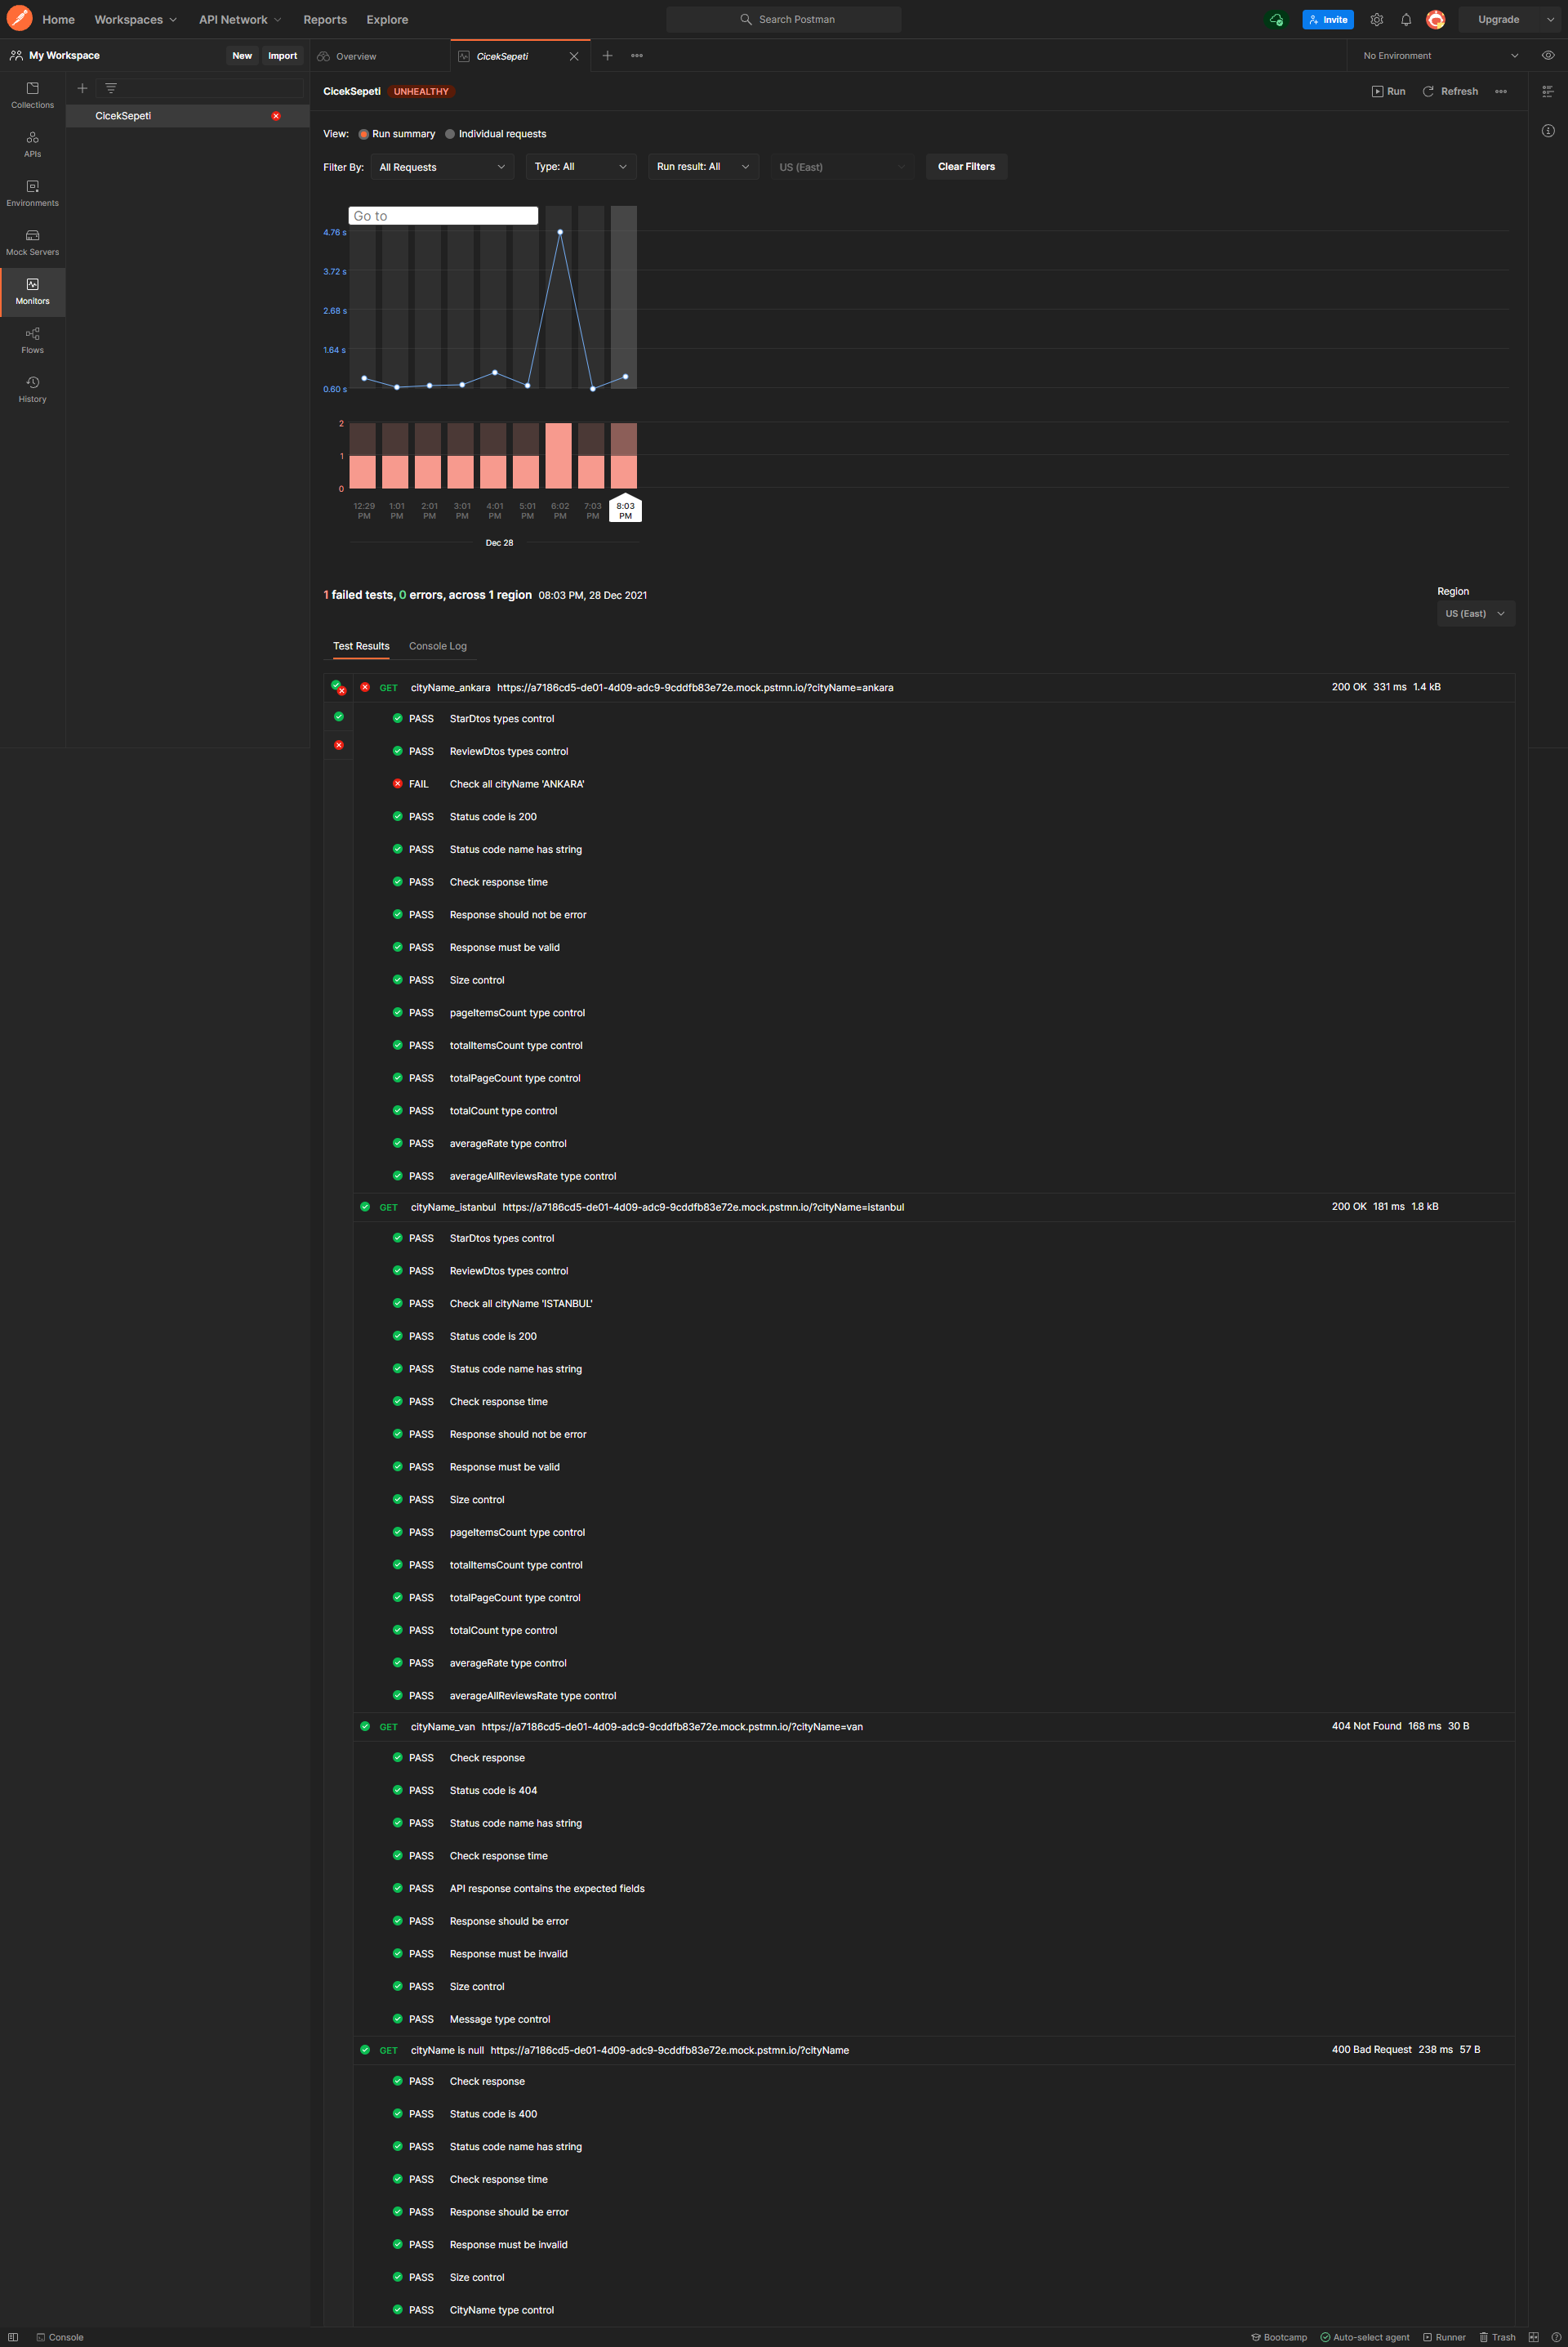This screenshot has height=2347, width=1568.
Task: Open the info icon in right sidebar
Action: [1547, 130]
